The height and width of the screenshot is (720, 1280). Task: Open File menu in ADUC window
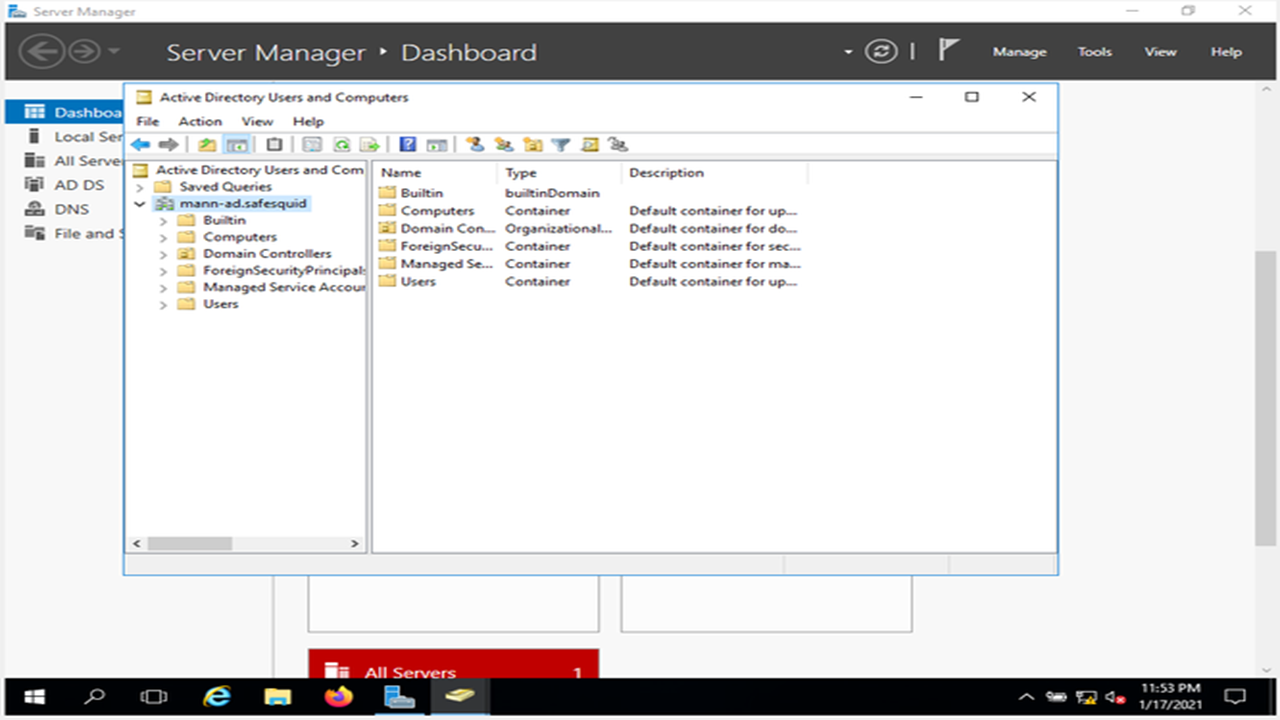click(147, 121)
